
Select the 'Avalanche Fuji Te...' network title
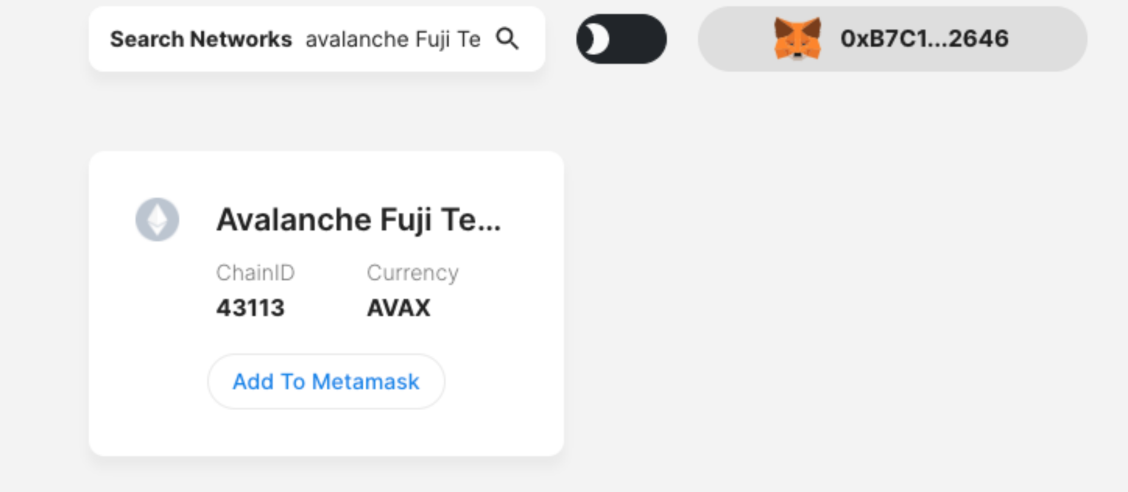coord(358,219)
